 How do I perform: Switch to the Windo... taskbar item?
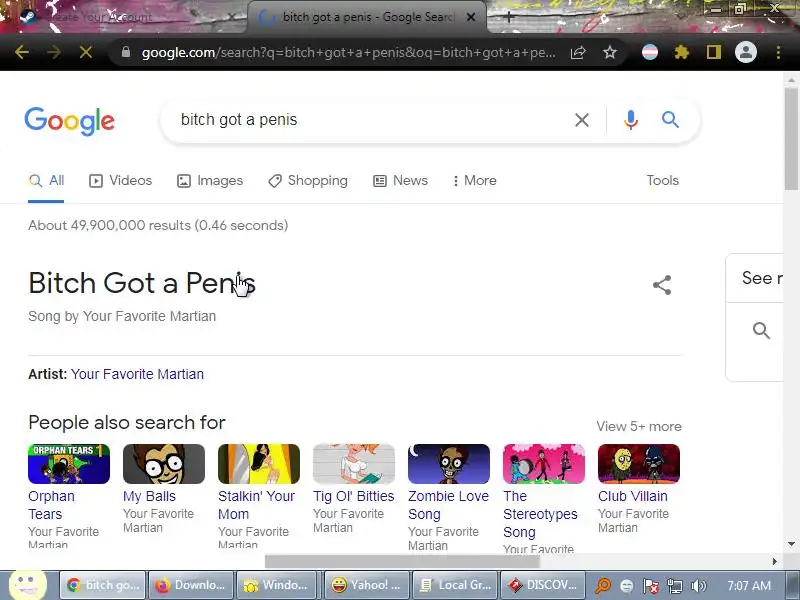click(x=279, y=585)
